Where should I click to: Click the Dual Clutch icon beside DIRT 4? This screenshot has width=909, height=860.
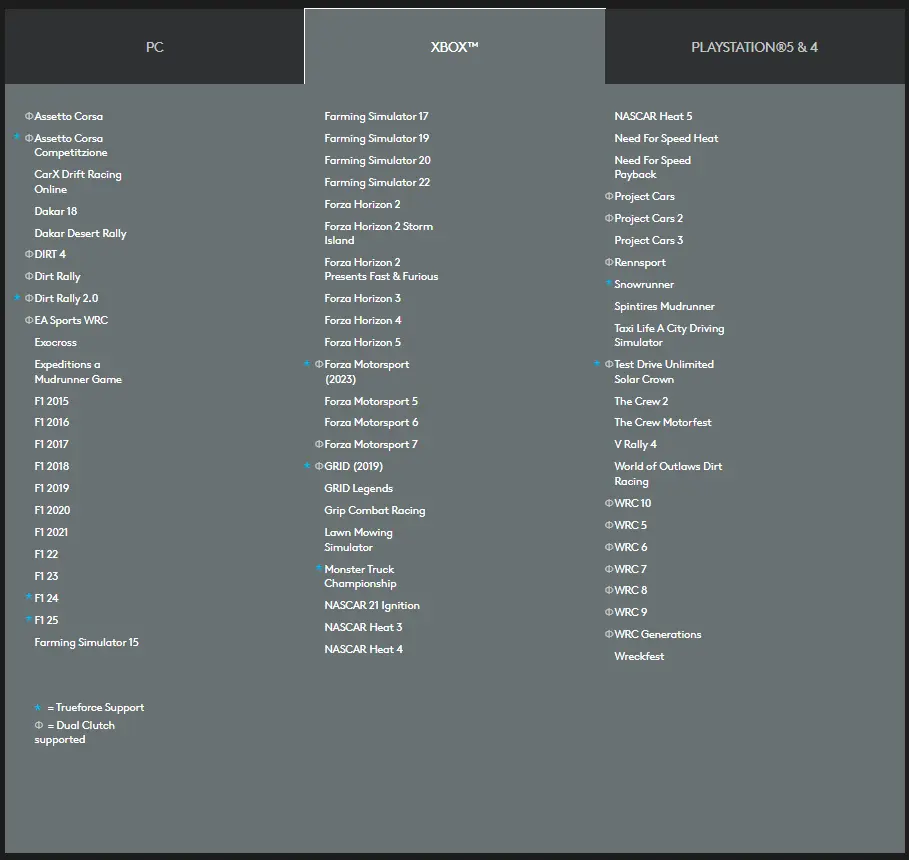[x=29, y=255]
